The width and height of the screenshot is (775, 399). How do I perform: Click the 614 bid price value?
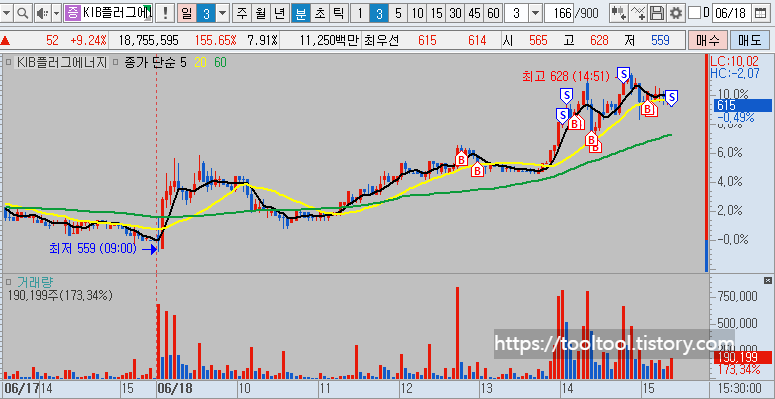click(477, 41)
